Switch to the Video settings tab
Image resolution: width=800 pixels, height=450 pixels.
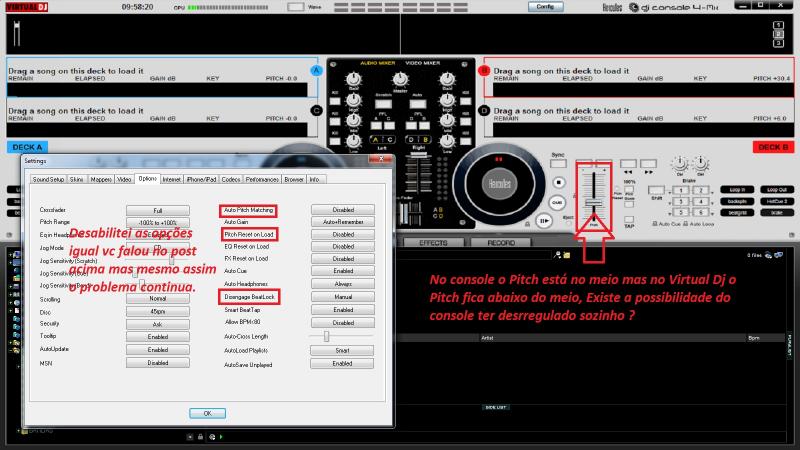pyautogui.click(x=124, y=180)
